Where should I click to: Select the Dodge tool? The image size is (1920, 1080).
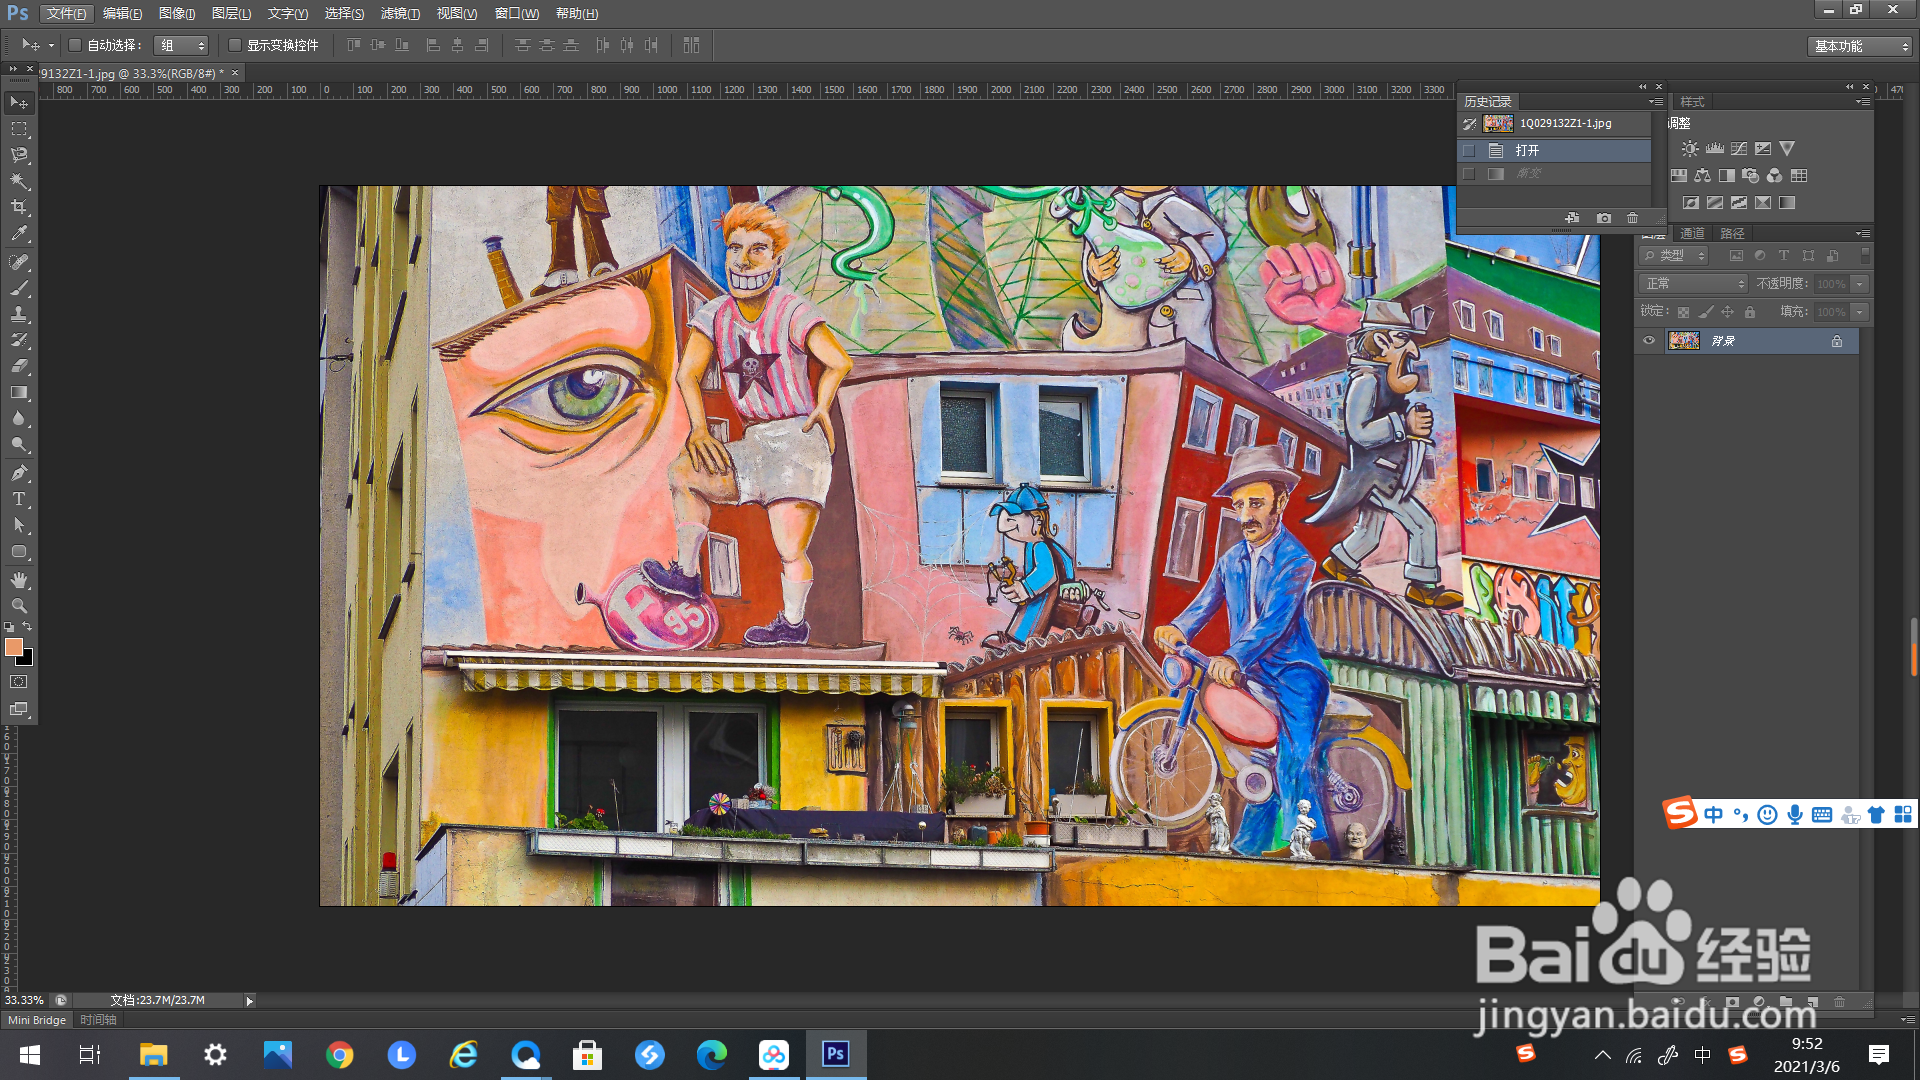coord(19,444)
